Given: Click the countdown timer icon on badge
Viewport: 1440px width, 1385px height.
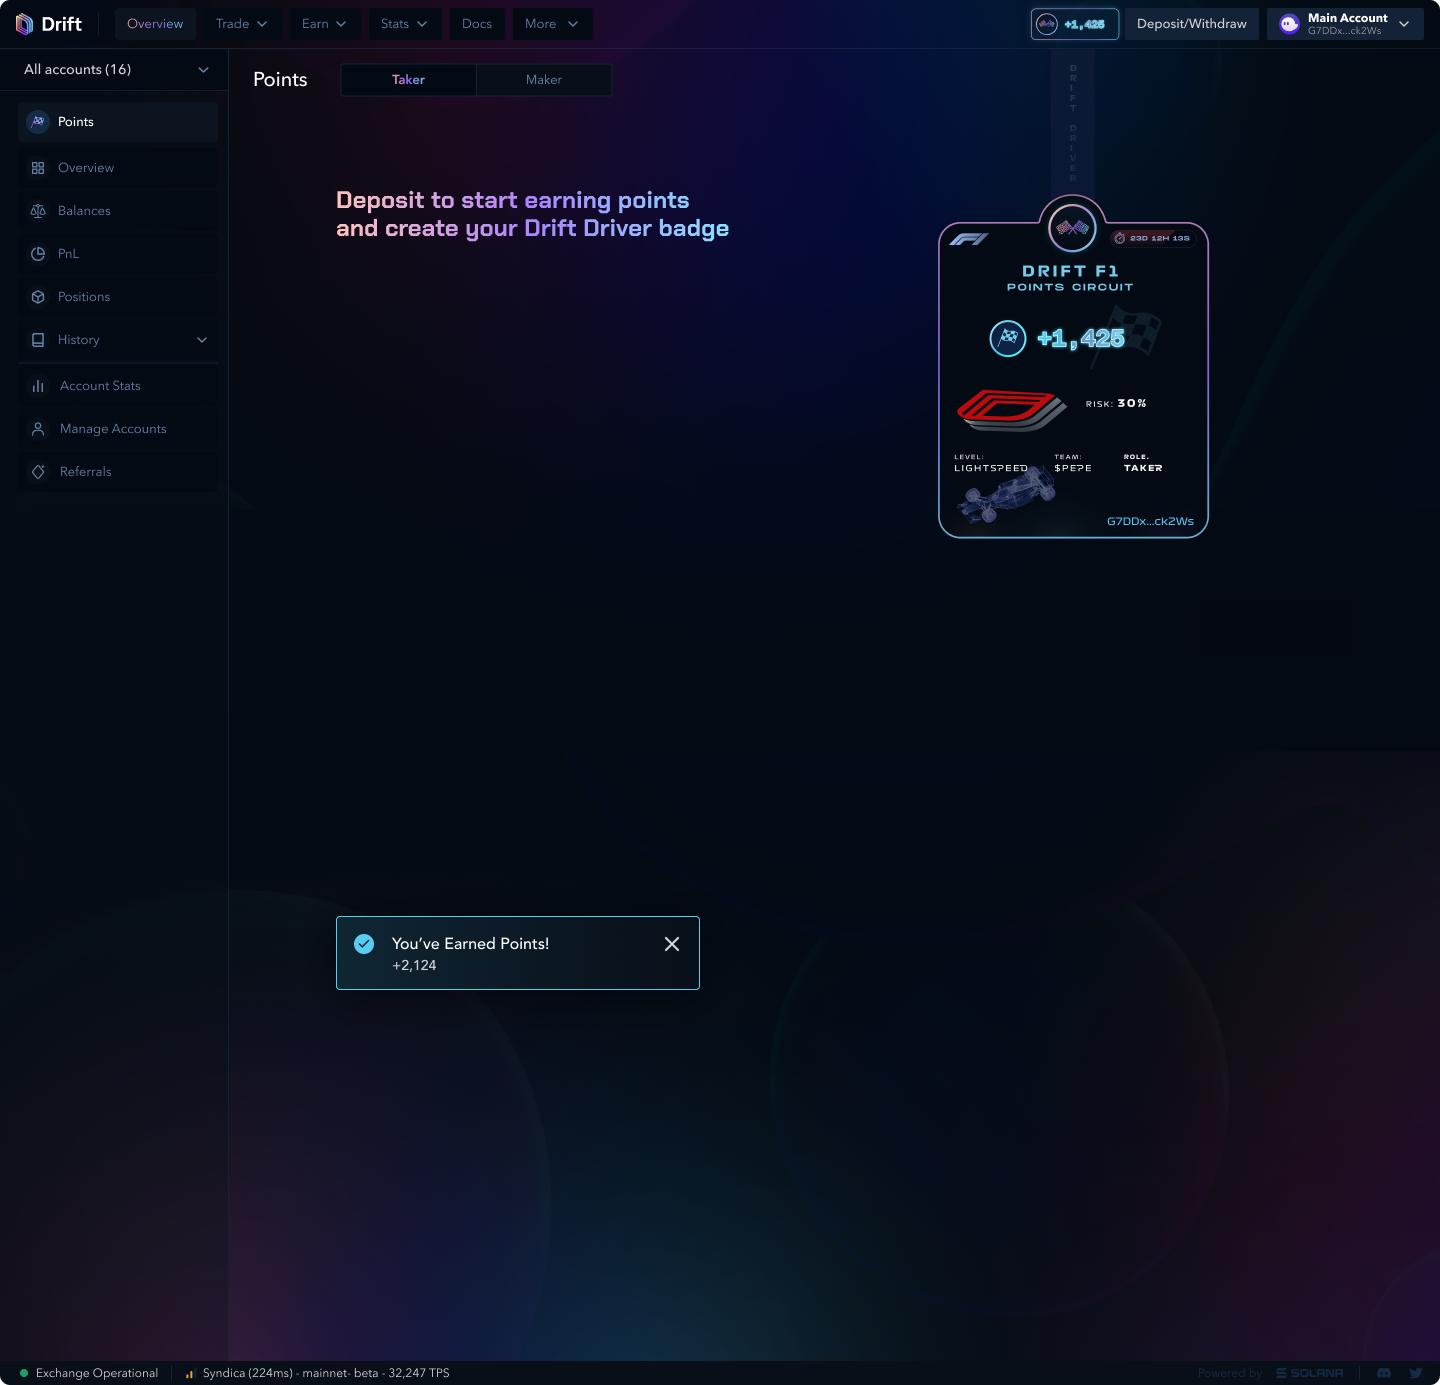Looking at the screenshot, I should click(x=1120, y=238).
